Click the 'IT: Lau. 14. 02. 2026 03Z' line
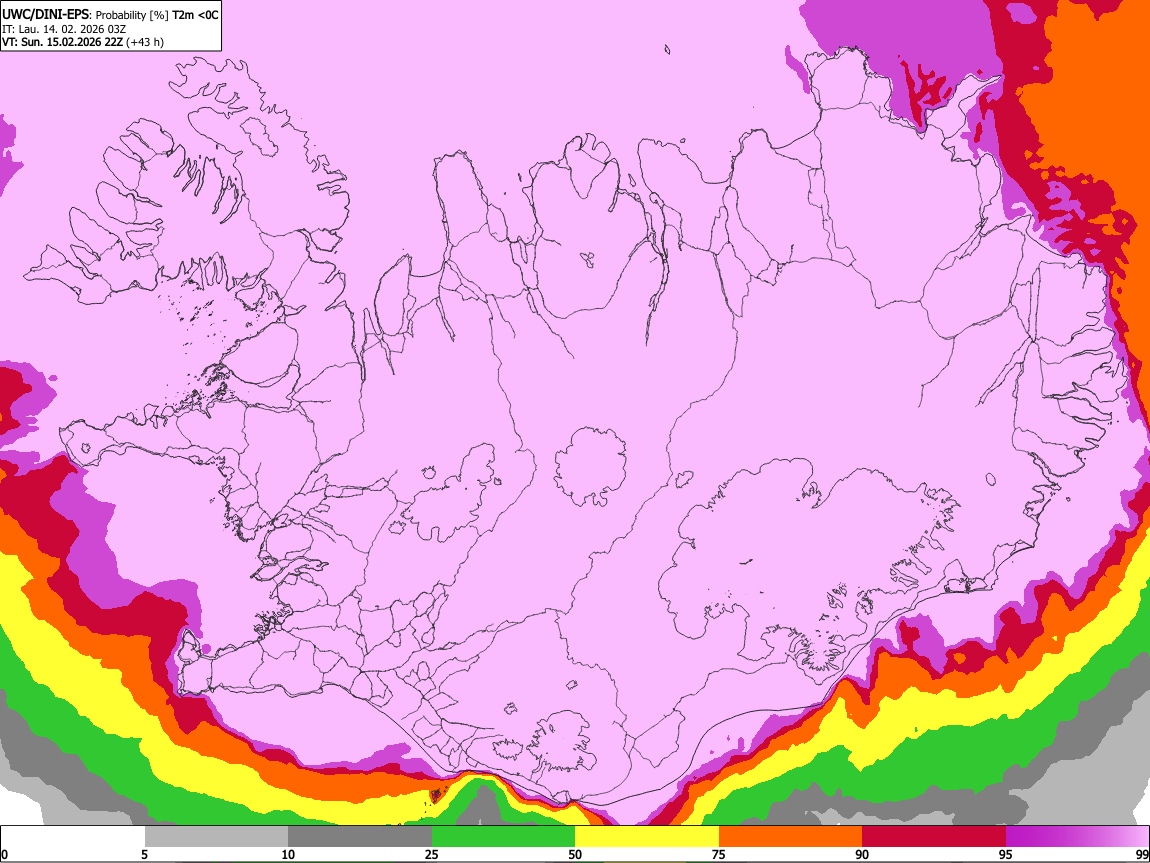Viewport: 1150px width, 863px height. 64,29
